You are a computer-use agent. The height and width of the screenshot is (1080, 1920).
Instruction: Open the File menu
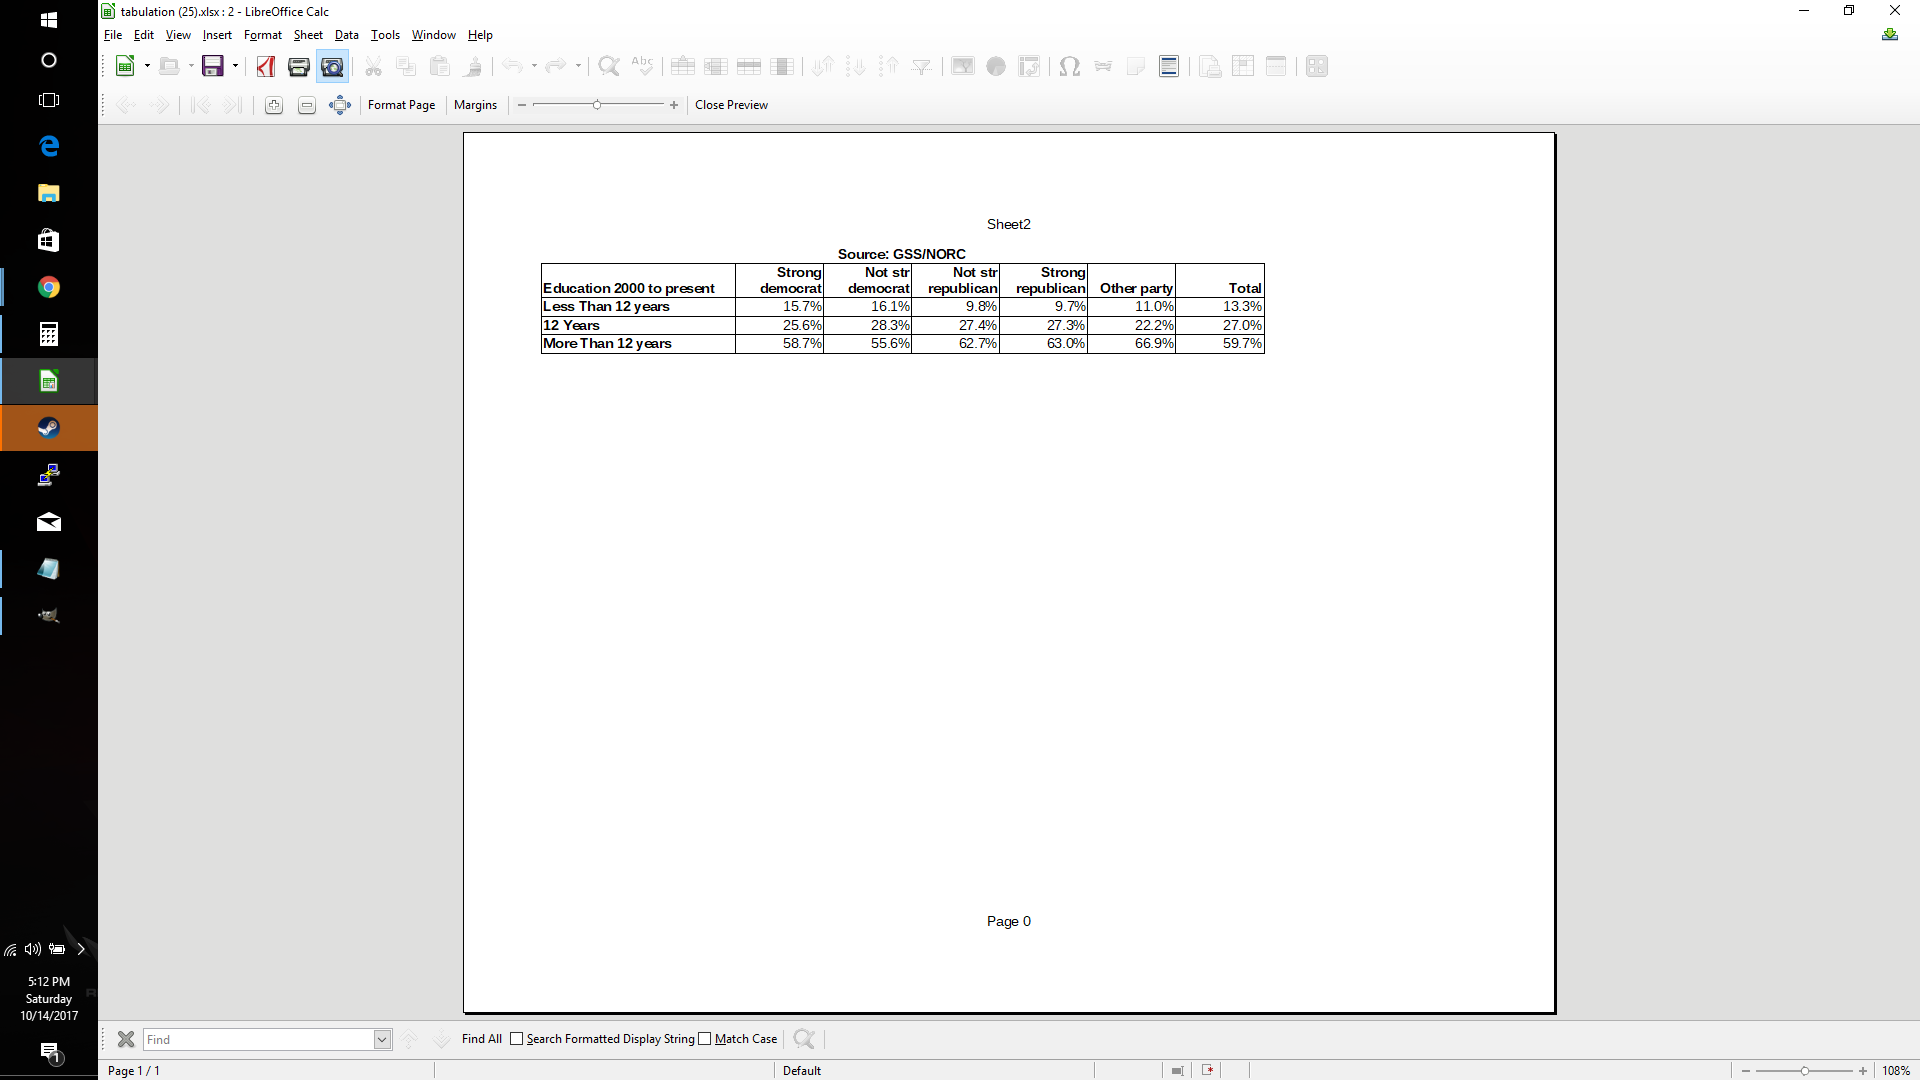113,35
